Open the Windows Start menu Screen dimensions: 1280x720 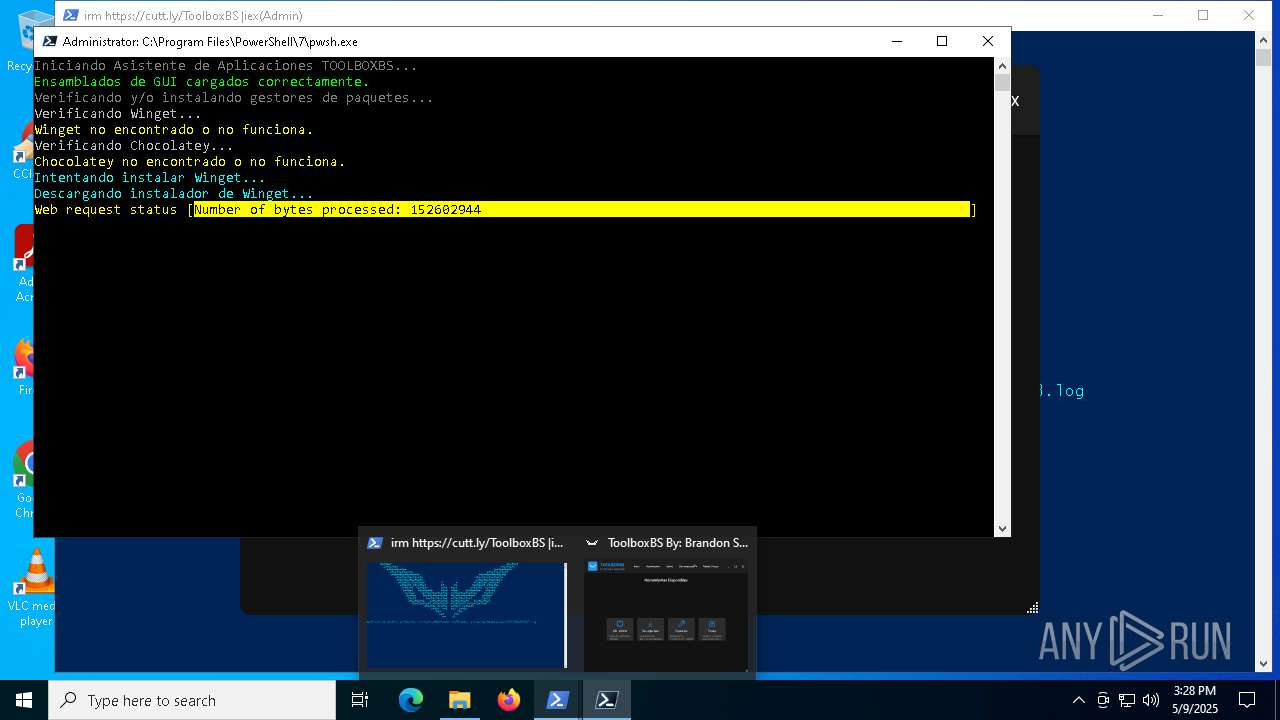point(23,700)
